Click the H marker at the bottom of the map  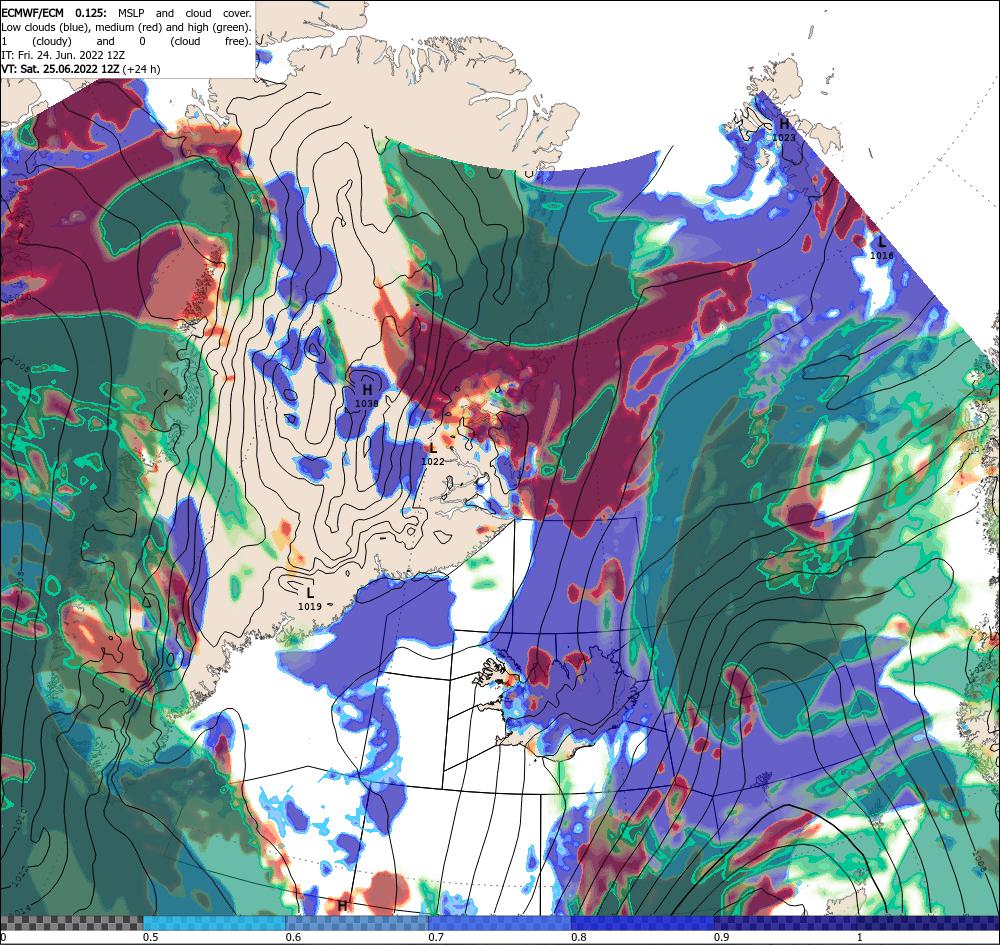point(342,905)
